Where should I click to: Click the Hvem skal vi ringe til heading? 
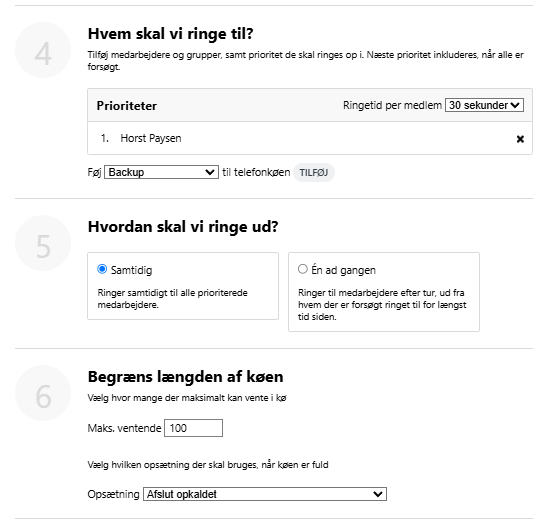click(171, 34)
